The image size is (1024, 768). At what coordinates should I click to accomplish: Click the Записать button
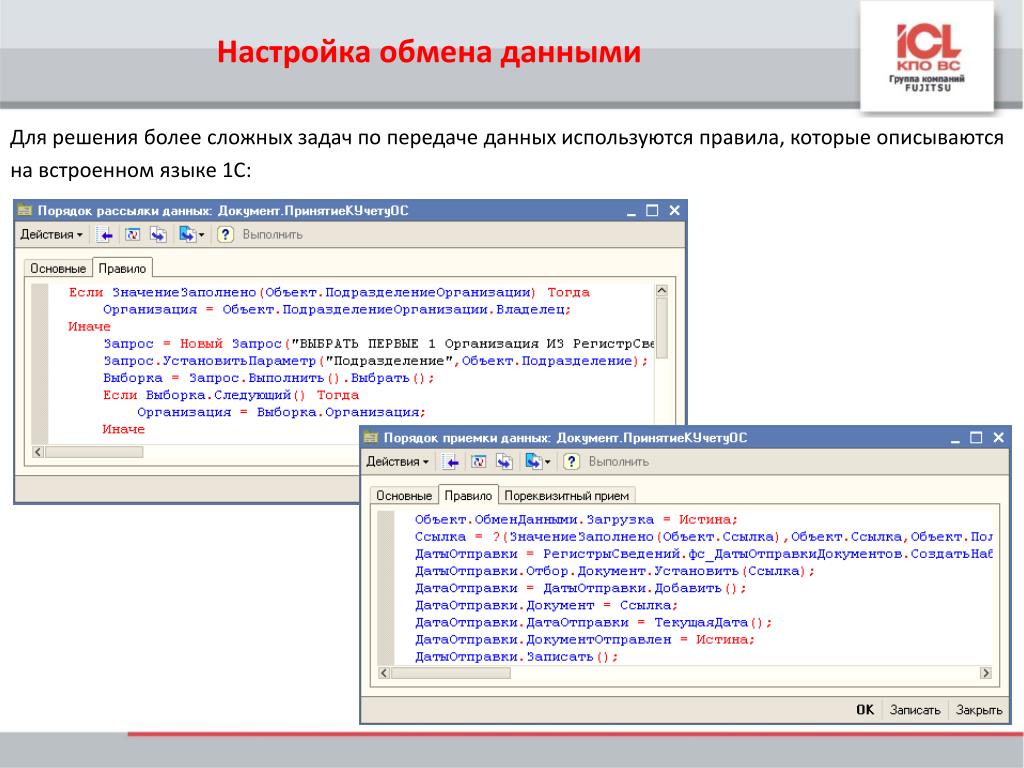pos(914,710)
